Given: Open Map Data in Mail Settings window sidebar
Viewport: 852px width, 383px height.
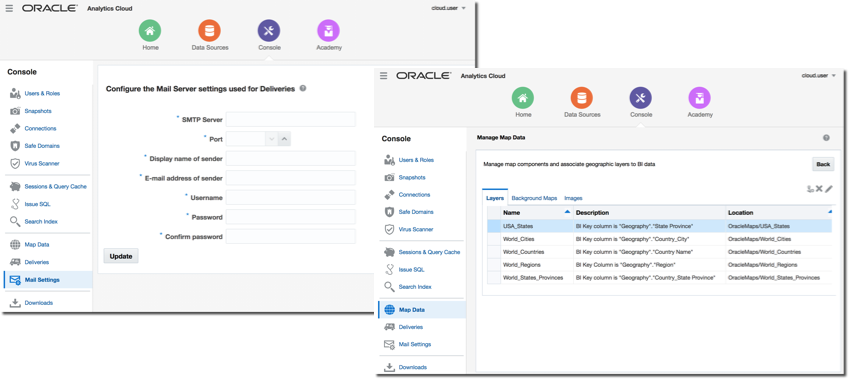Looking at the screenshot, I should coord(36,244).
